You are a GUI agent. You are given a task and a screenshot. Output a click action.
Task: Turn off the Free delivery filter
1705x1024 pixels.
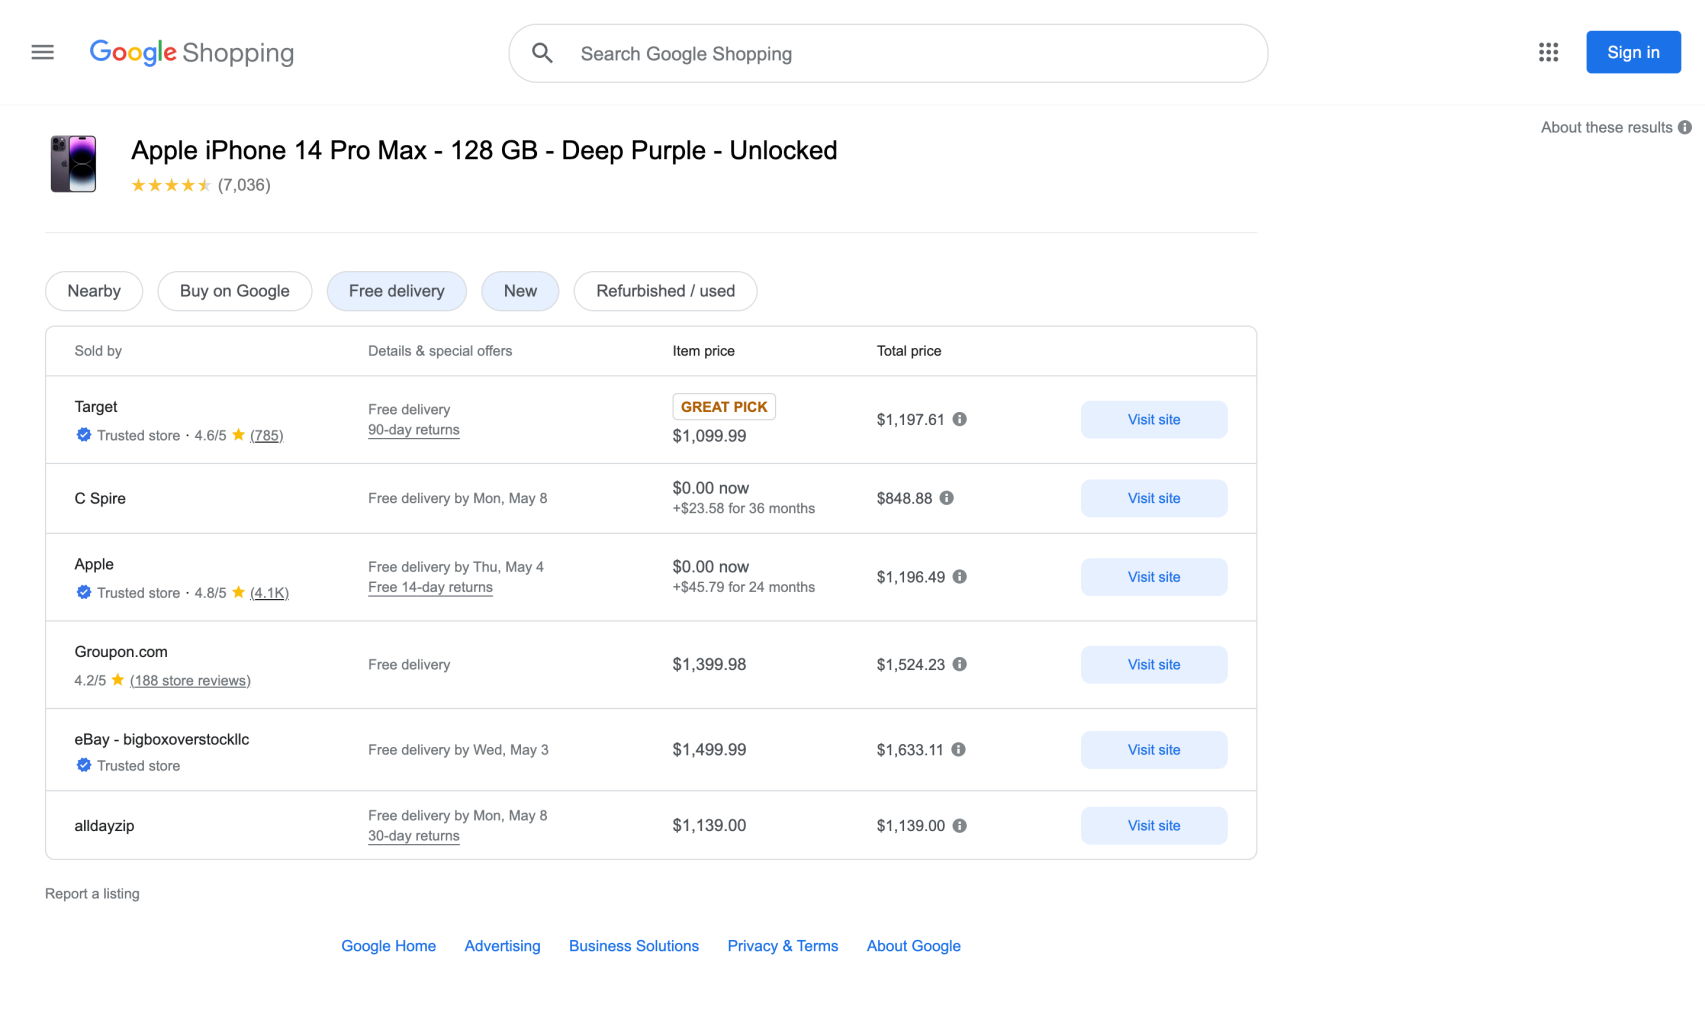tap(397, 291)
